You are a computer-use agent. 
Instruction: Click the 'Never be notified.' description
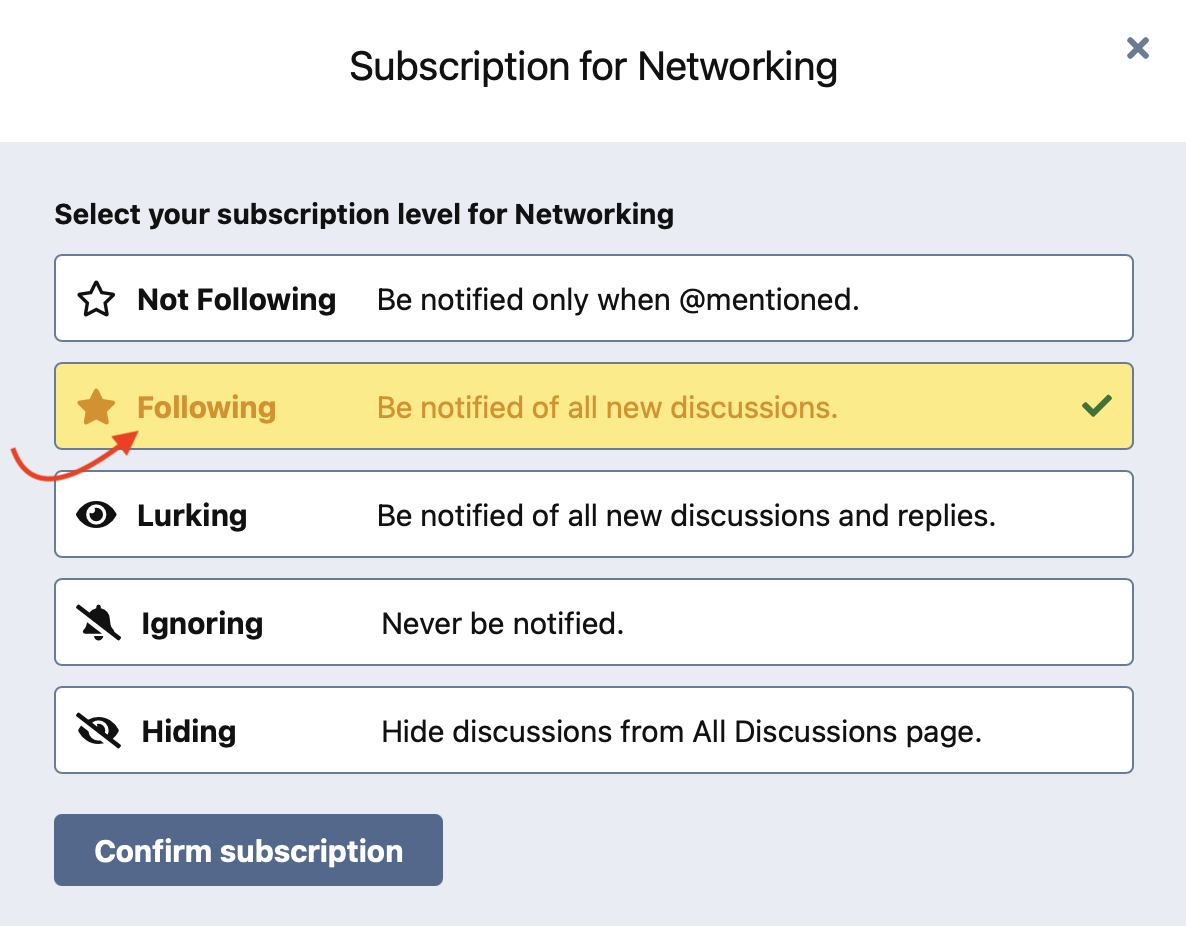coord(503,624)
